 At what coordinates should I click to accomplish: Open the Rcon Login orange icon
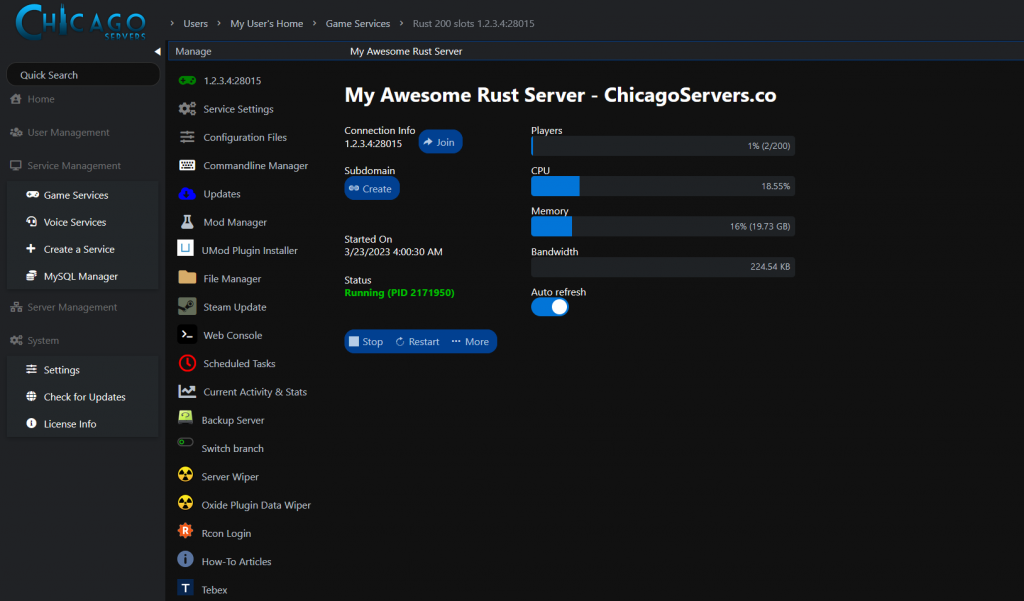pyautogui.click(x=185, y=530)
